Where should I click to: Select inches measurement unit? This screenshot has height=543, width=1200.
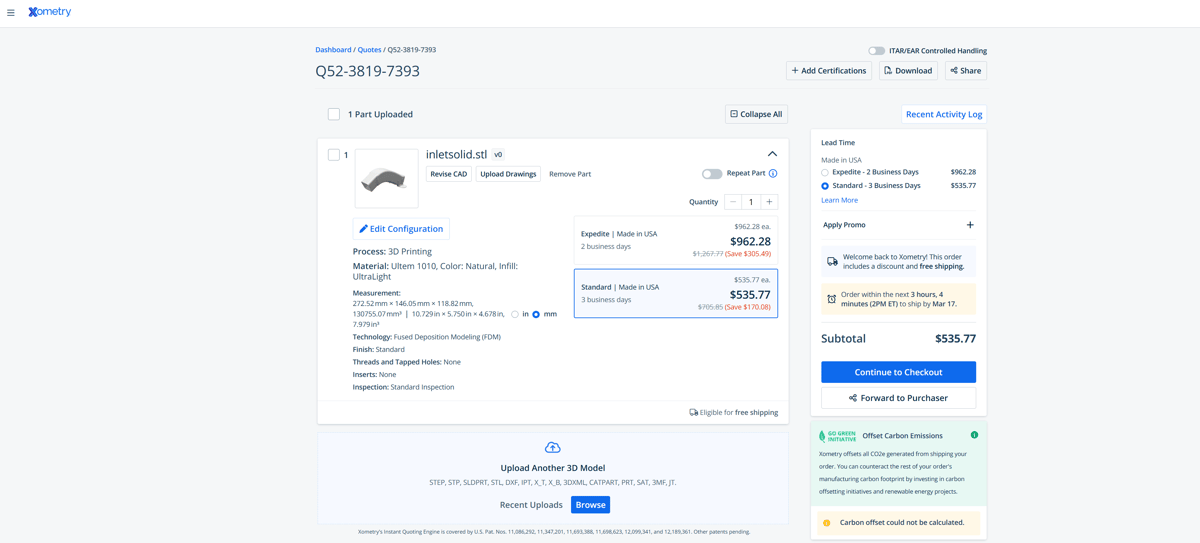pos(515,314)
